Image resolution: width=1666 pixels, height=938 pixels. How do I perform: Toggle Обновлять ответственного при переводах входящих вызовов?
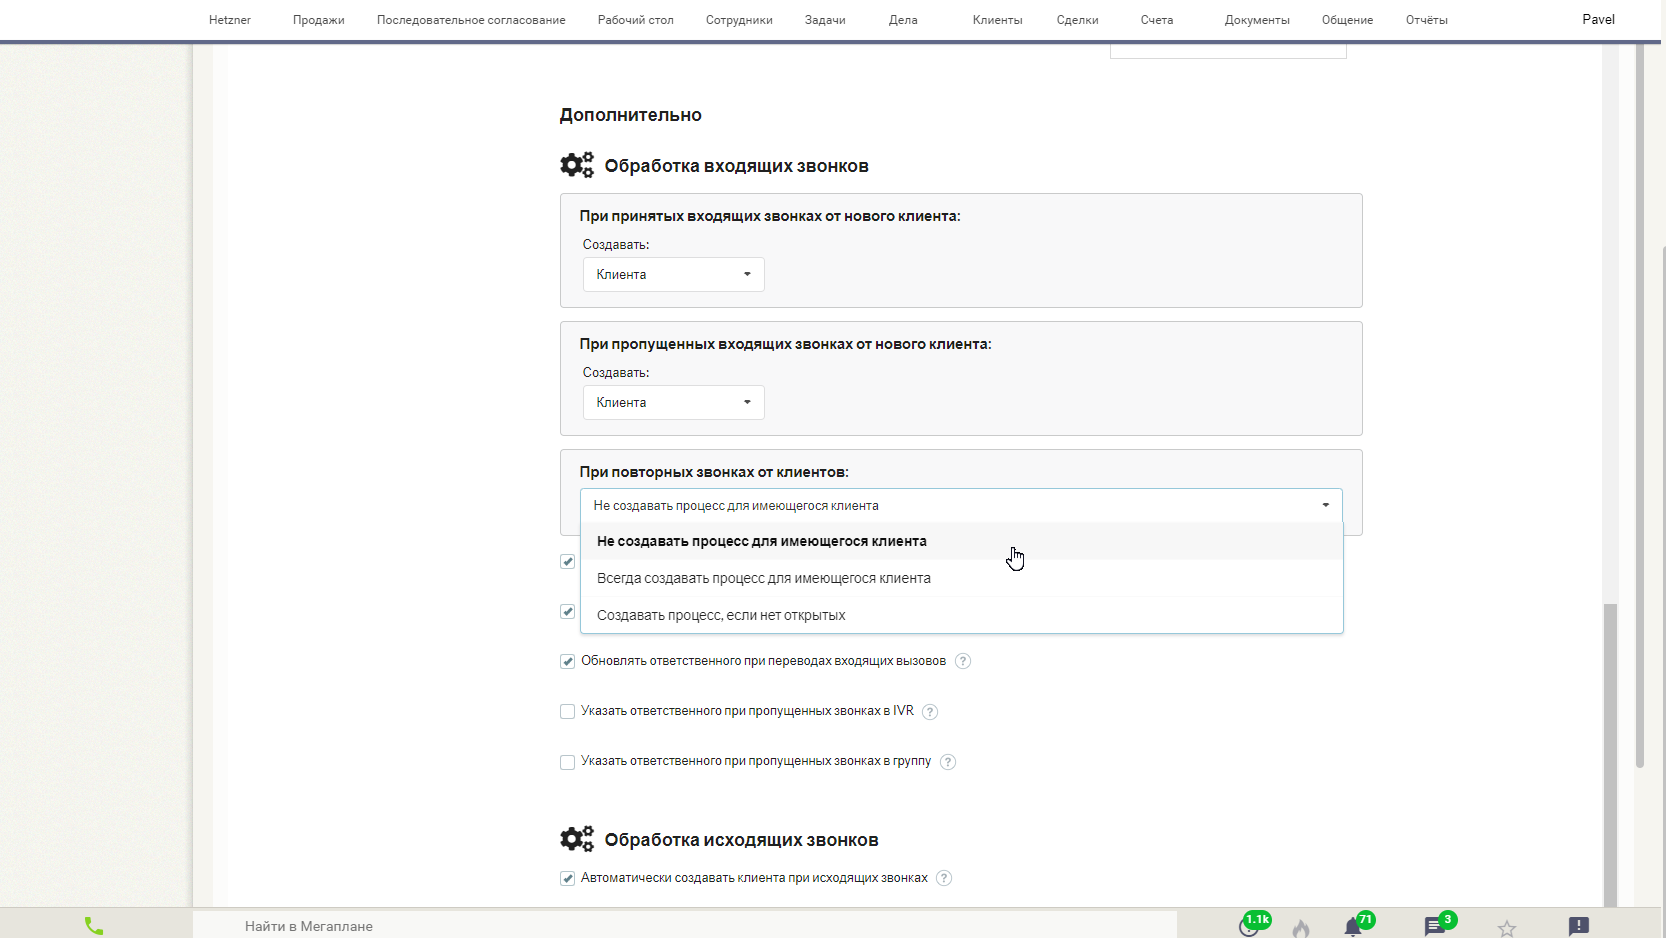567,661
